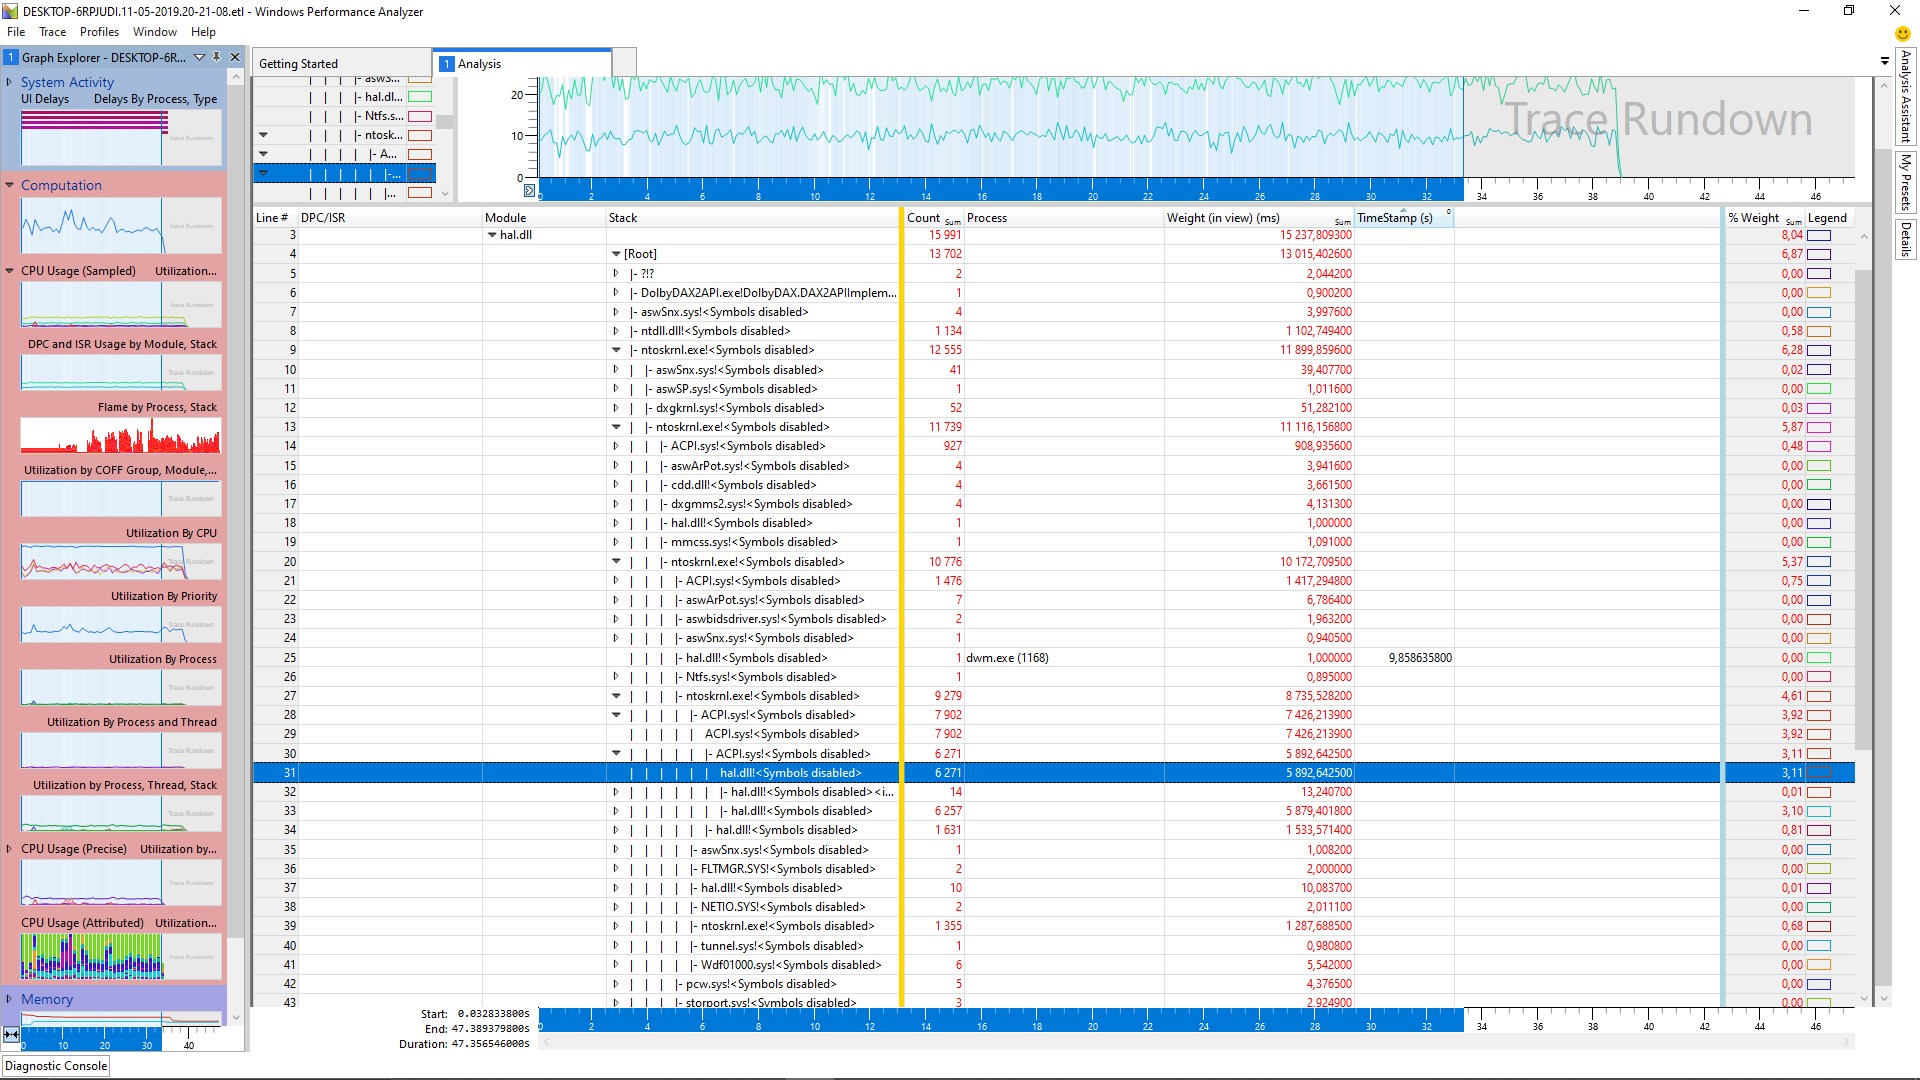1920x1080 pixels.
Task: Open the Diagnostic Console
Action: [x=56, y=1066]
